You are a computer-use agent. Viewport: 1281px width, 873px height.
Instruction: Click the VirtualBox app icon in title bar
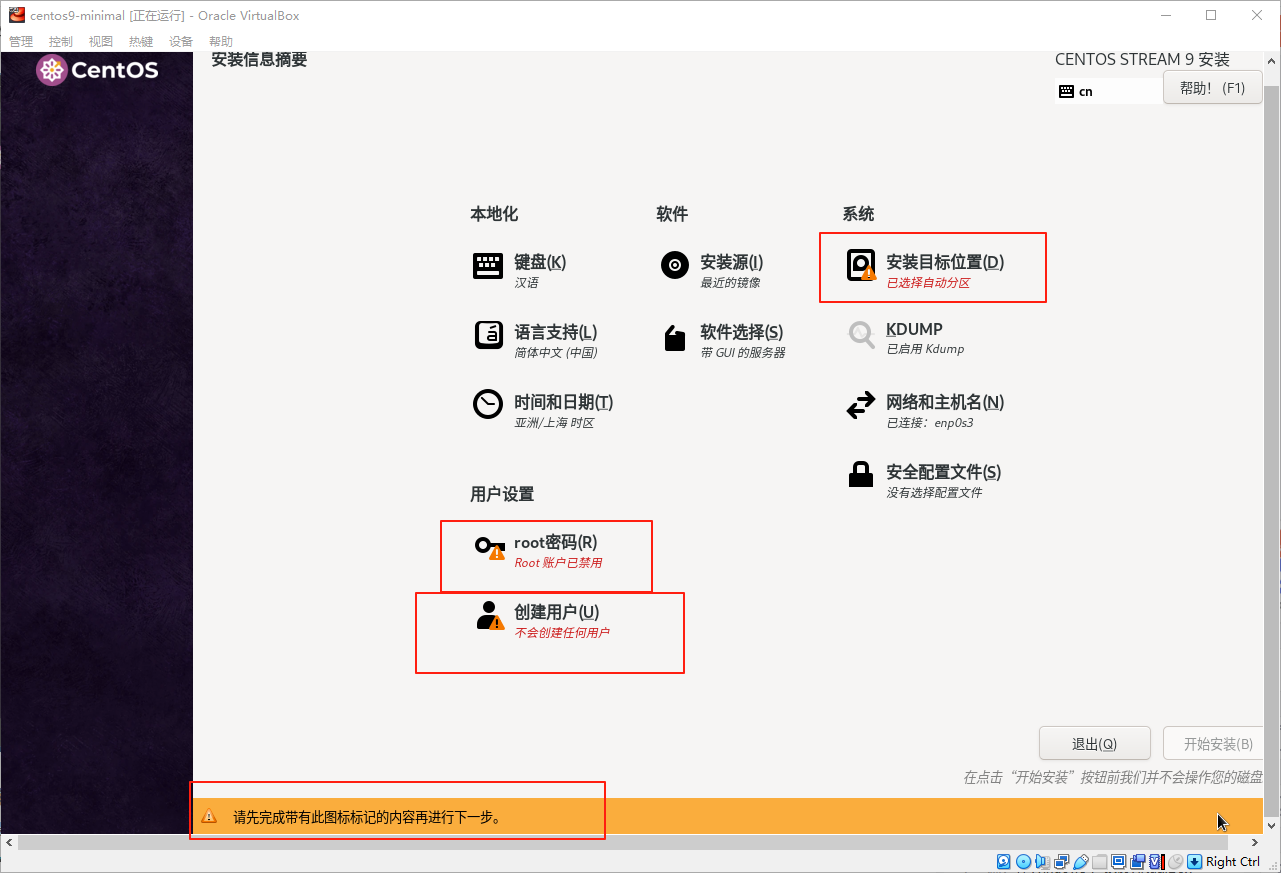point(17,15)
